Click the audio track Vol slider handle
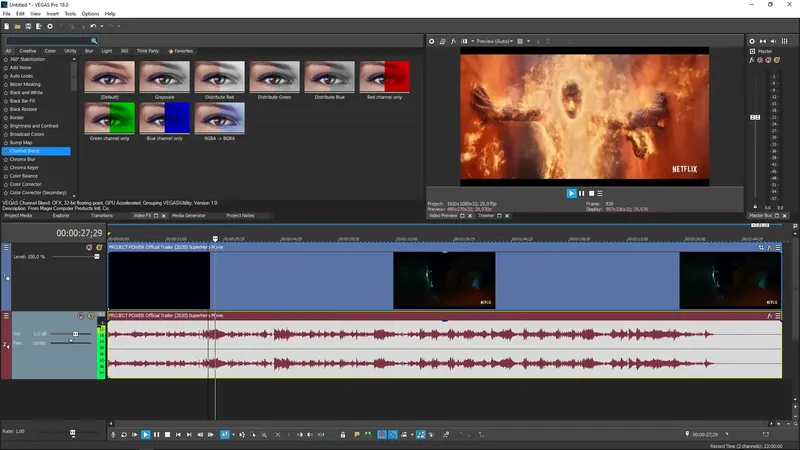The width and height of the screenshot is (800, 450). tap(75, 334)
